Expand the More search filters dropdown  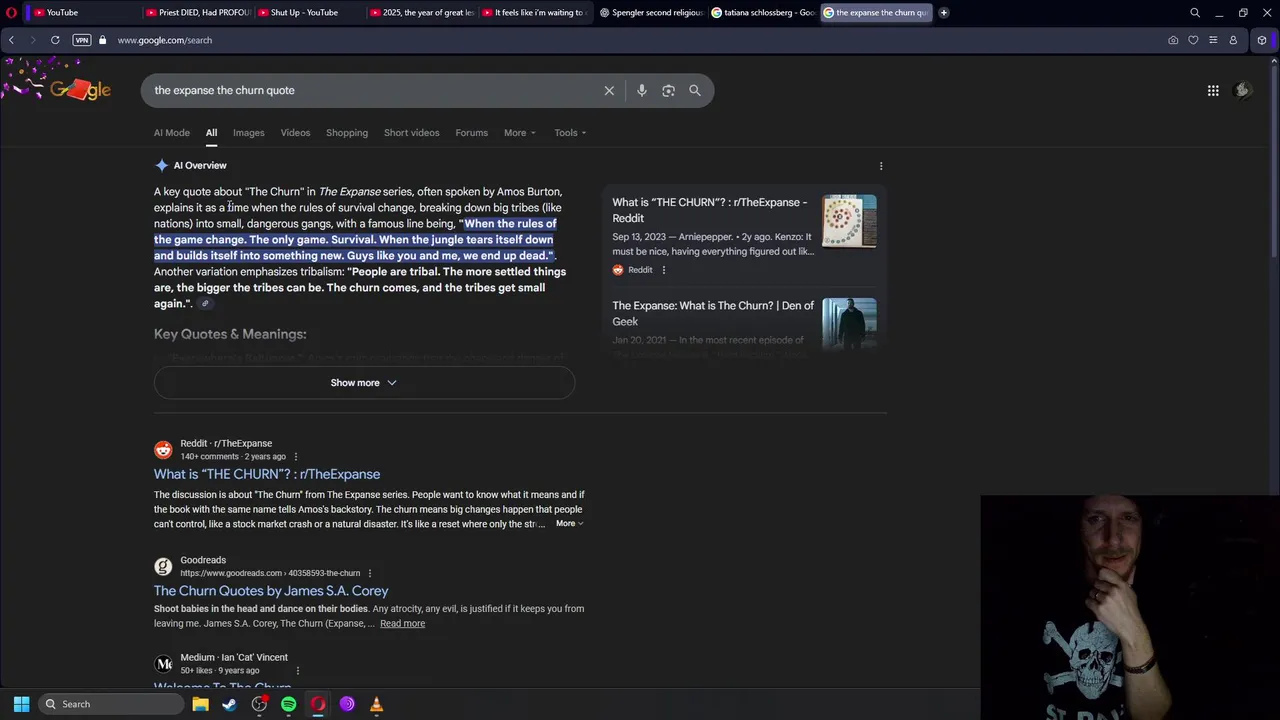(520, 133)
